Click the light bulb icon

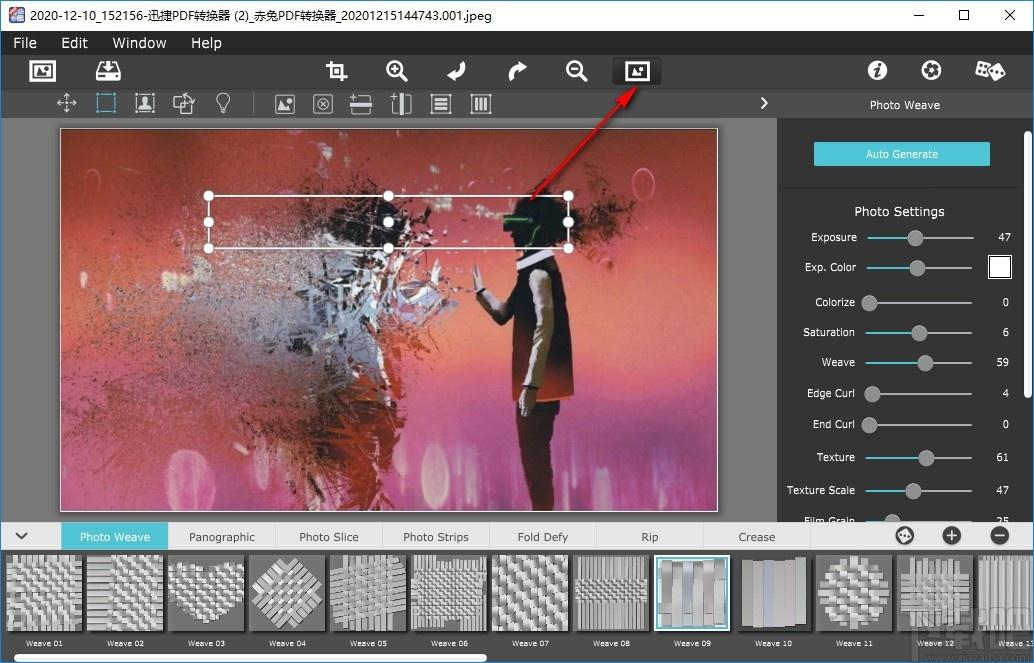click(x=224, y=103)
